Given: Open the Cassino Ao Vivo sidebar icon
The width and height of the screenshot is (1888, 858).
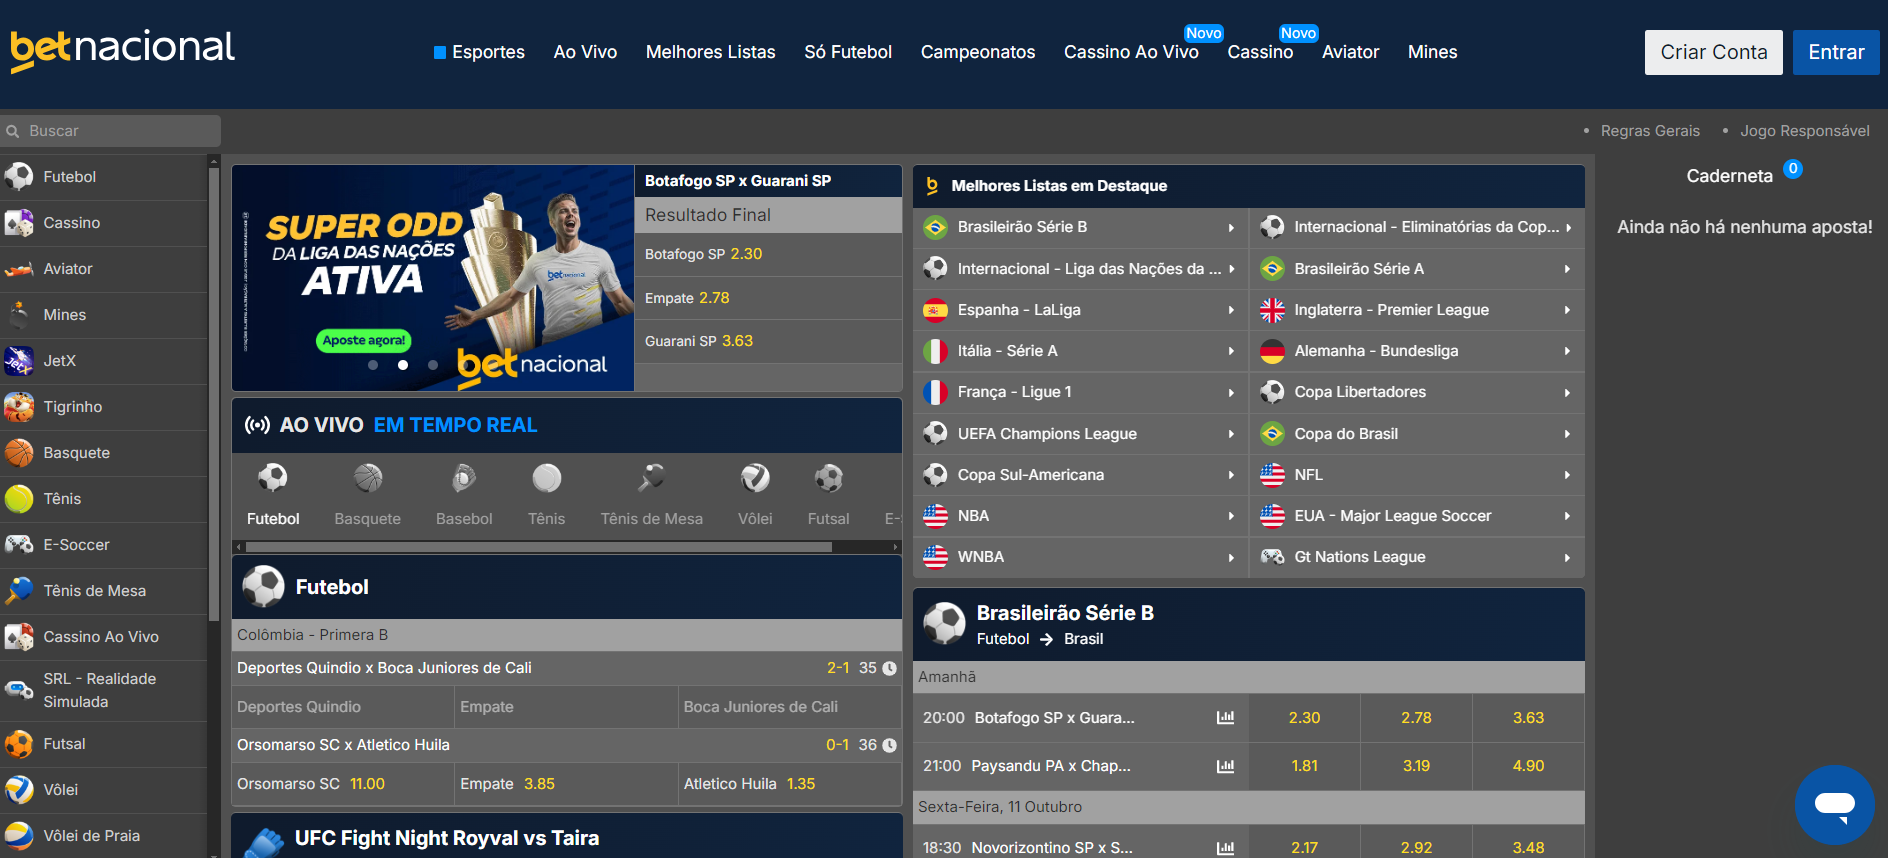Looking at the screenshot, I should click(x=19, y=637).
